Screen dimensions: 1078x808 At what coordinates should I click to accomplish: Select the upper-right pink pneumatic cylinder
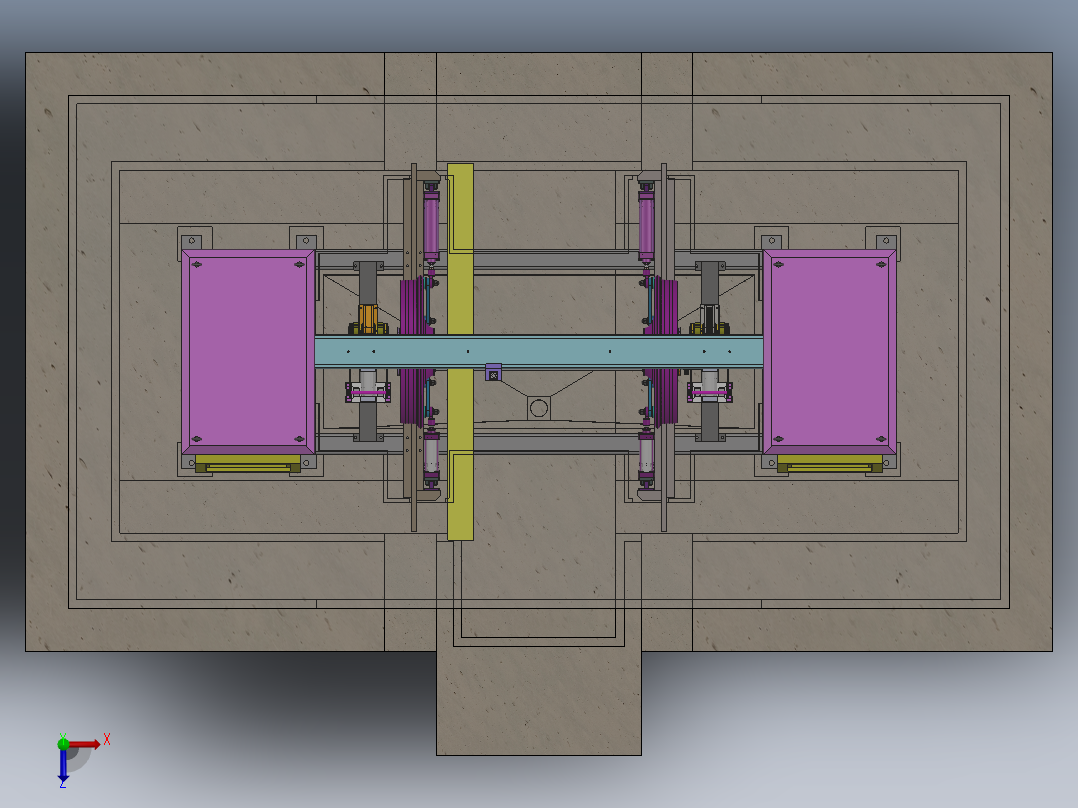pyautogui.click(x=646, y=224)
